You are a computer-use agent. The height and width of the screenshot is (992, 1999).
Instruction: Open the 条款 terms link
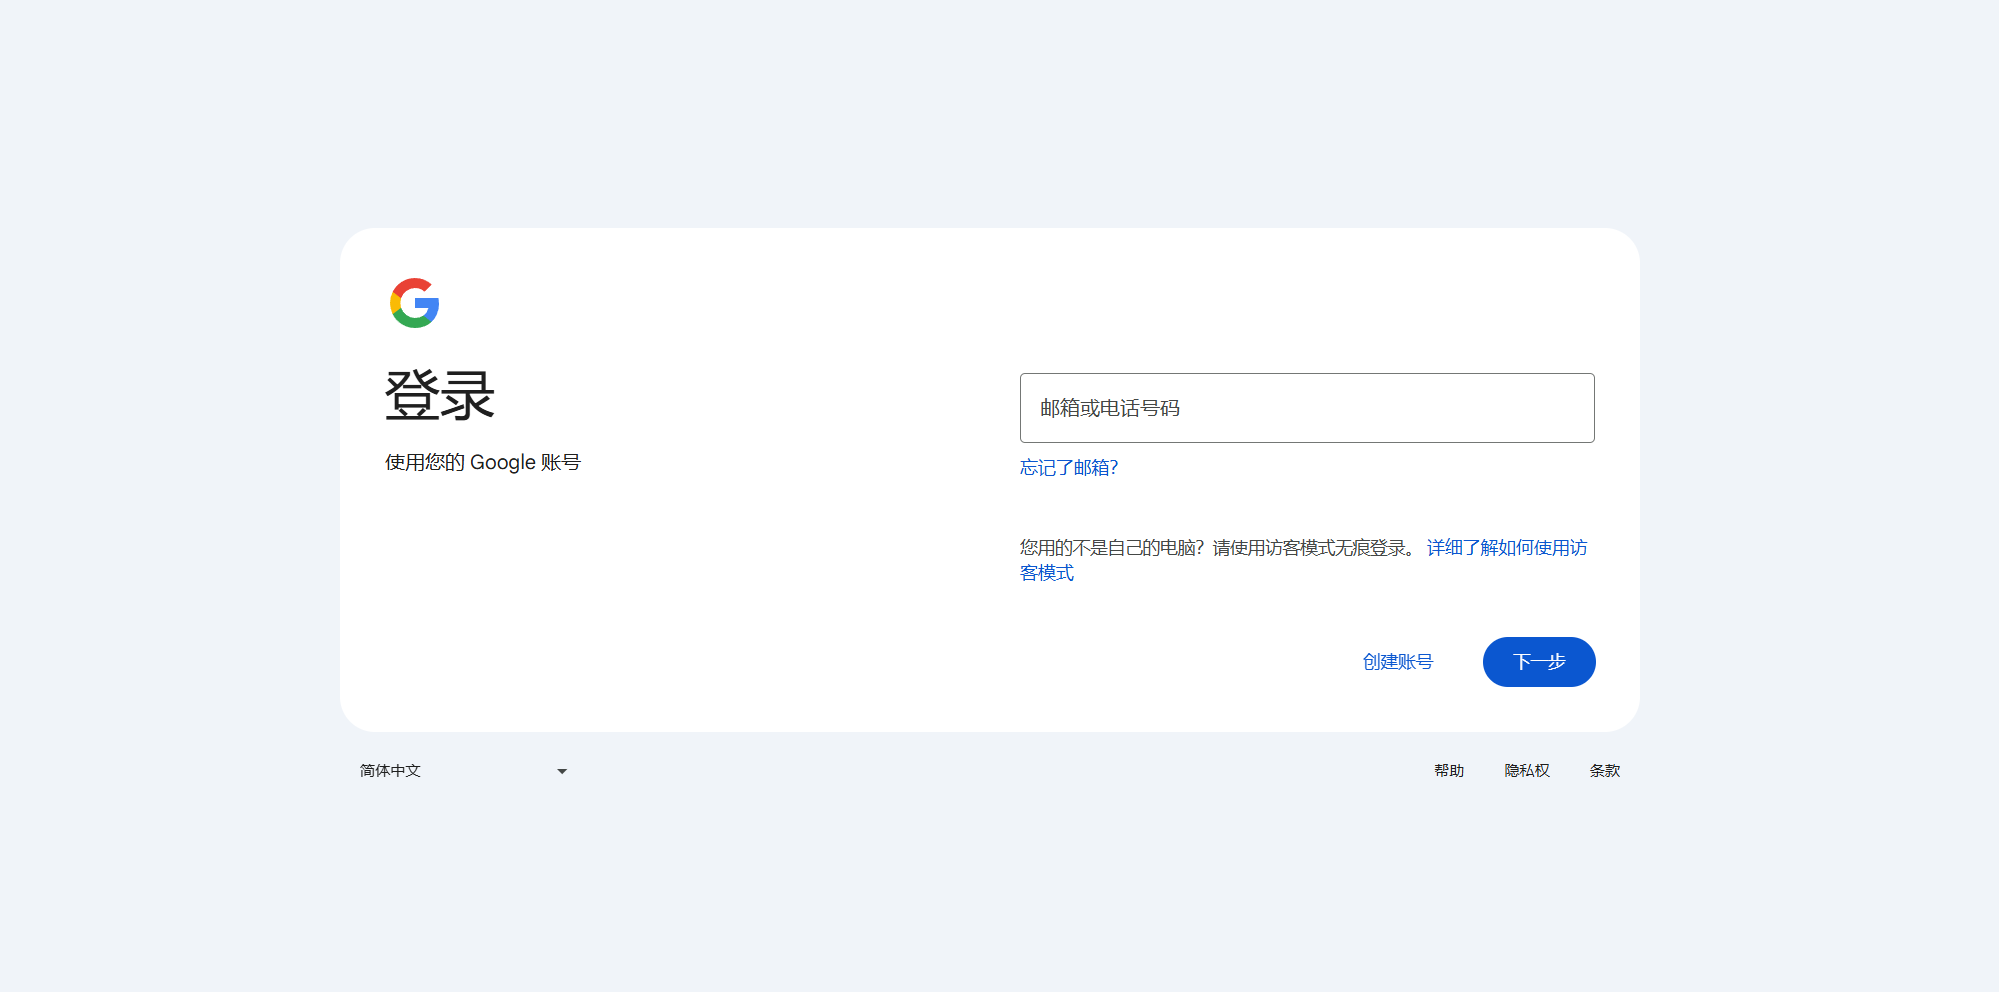tap(1604, 770)
